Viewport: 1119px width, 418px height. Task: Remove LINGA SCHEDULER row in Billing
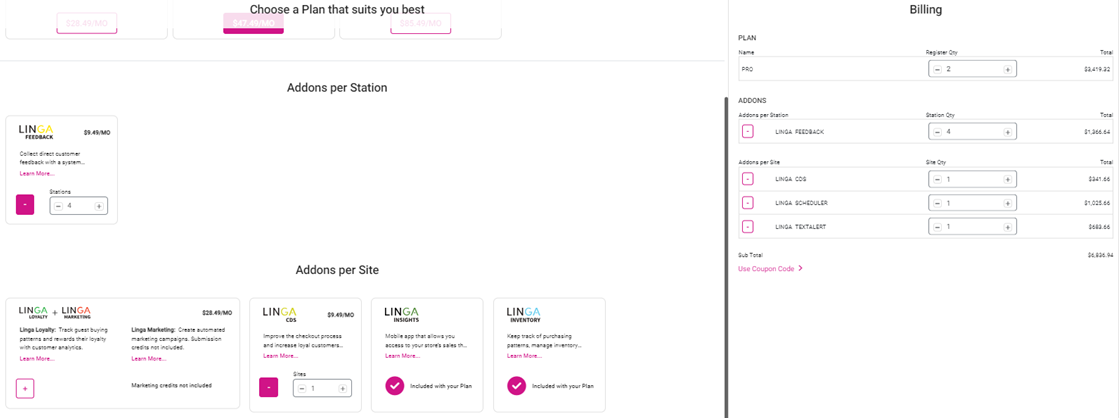tap(747, 203)
